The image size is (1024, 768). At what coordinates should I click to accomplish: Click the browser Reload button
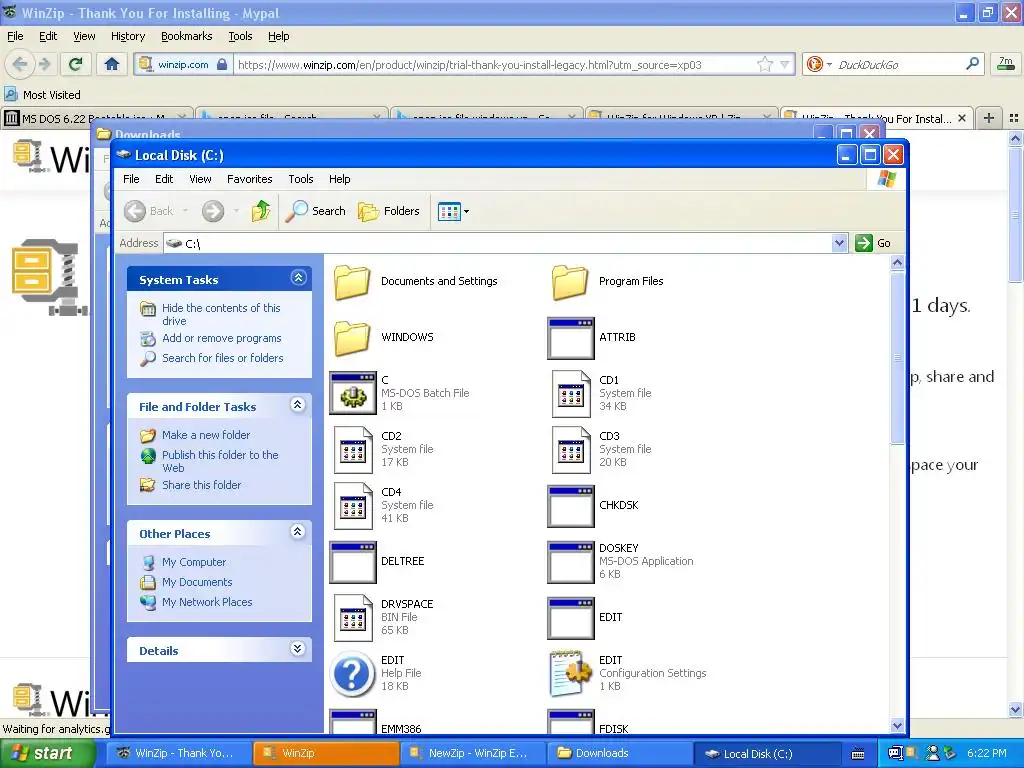point(75,64)
